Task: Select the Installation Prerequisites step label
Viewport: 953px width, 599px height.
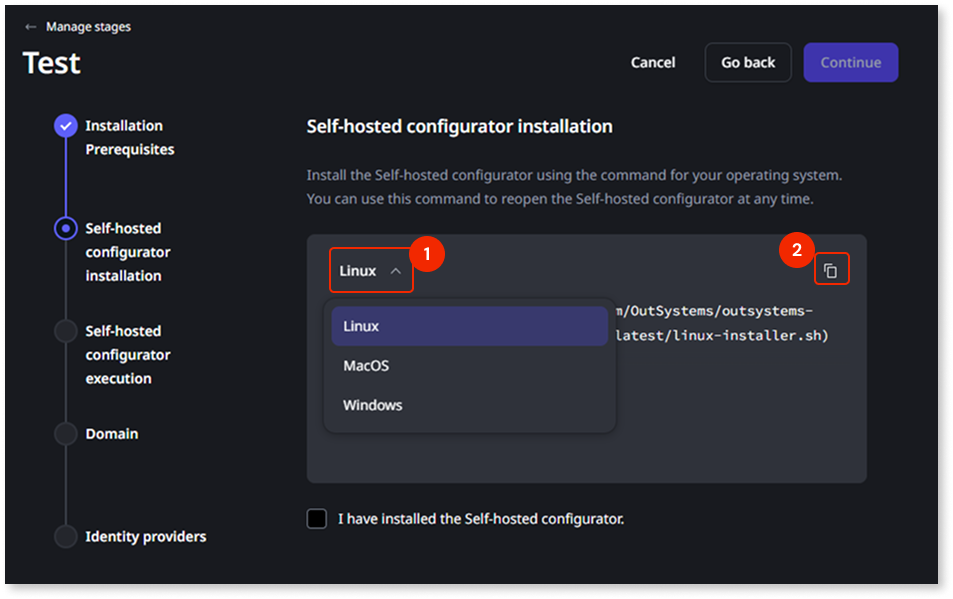Action: click(129, 137)
